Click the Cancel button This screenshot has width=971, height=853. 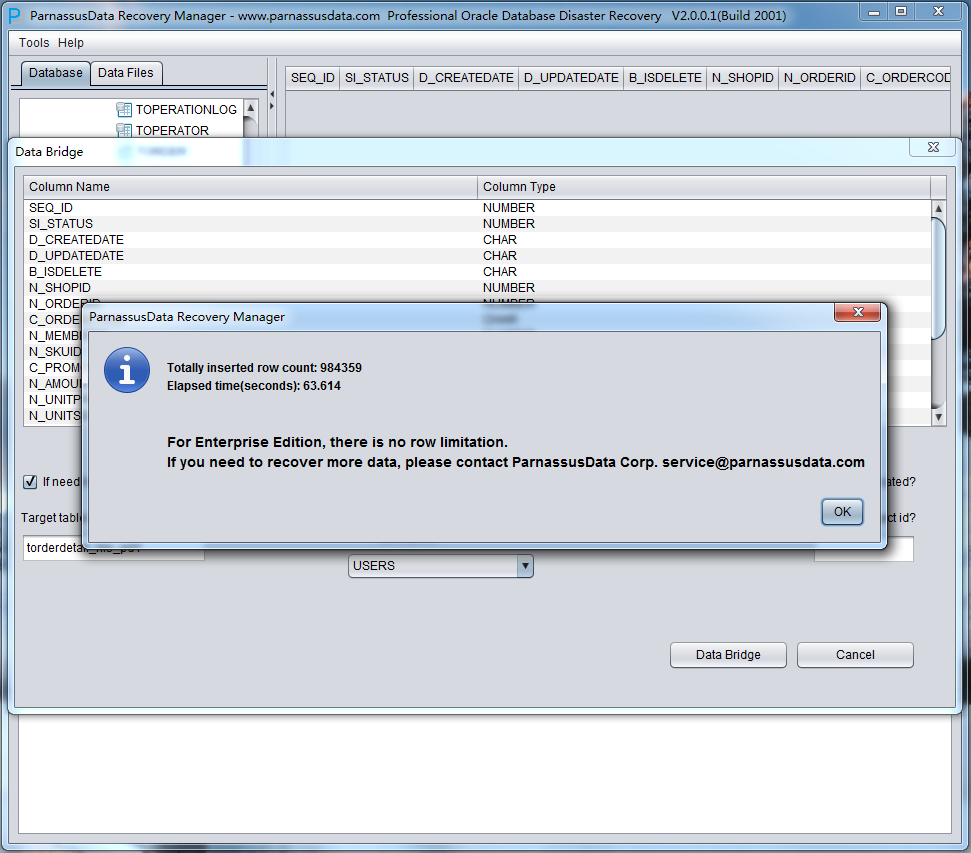click(855, 655)
